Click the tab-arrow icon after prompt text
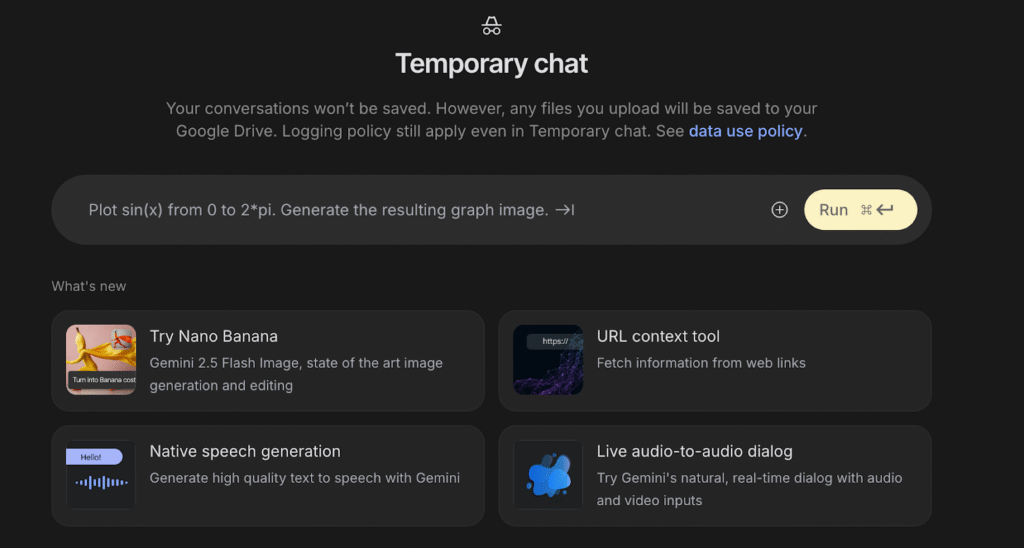Image resolution: width=1024 pixels, height=548 pixels. [x=565, y=210]
